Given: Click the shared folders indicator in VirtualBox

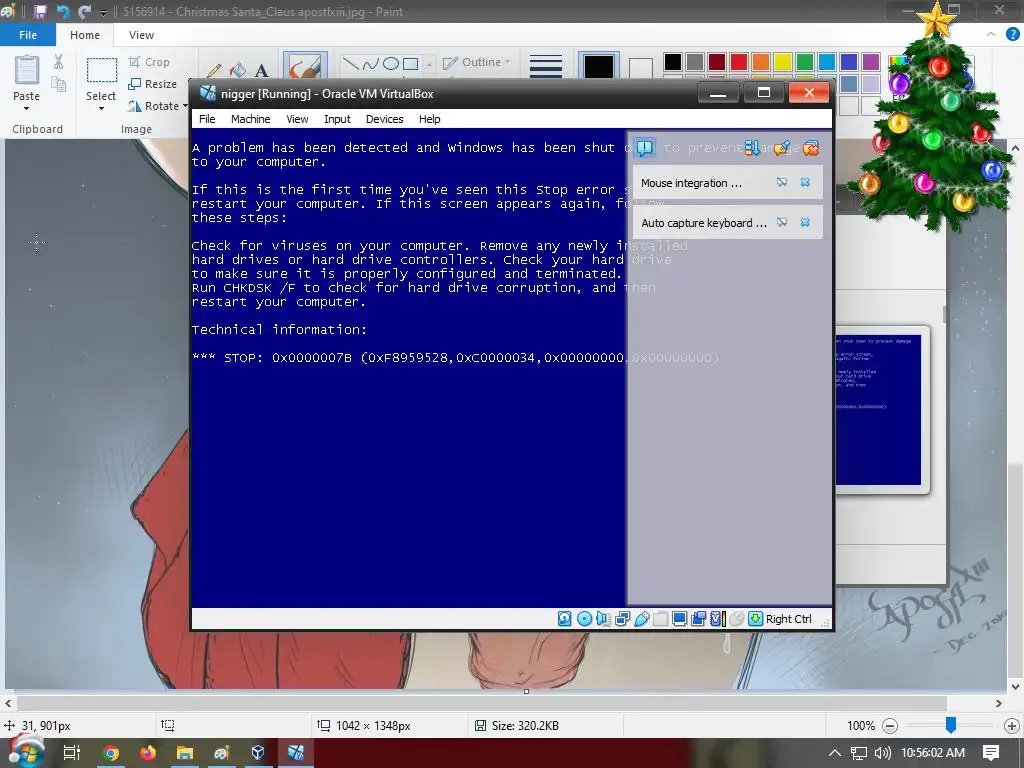Looking at the screenshot, I should [x=660, y=618].
